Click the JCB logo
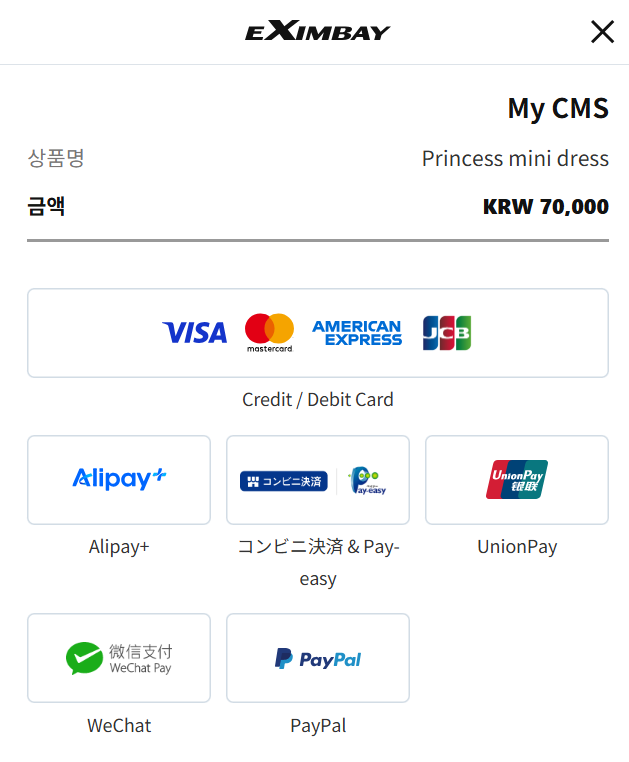 point(446,333)
